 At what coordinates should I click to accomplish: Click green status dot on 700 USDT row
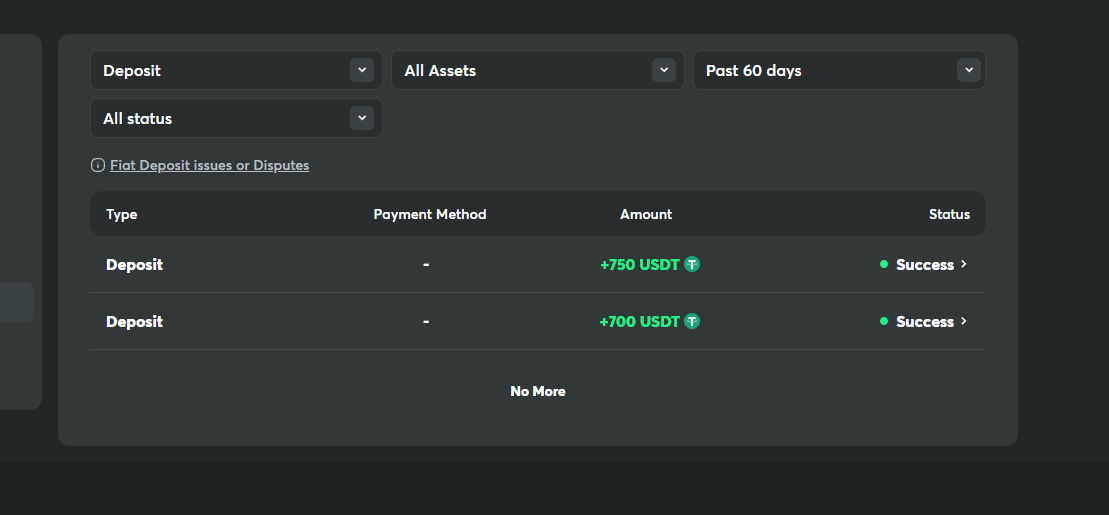coord(884,322)
